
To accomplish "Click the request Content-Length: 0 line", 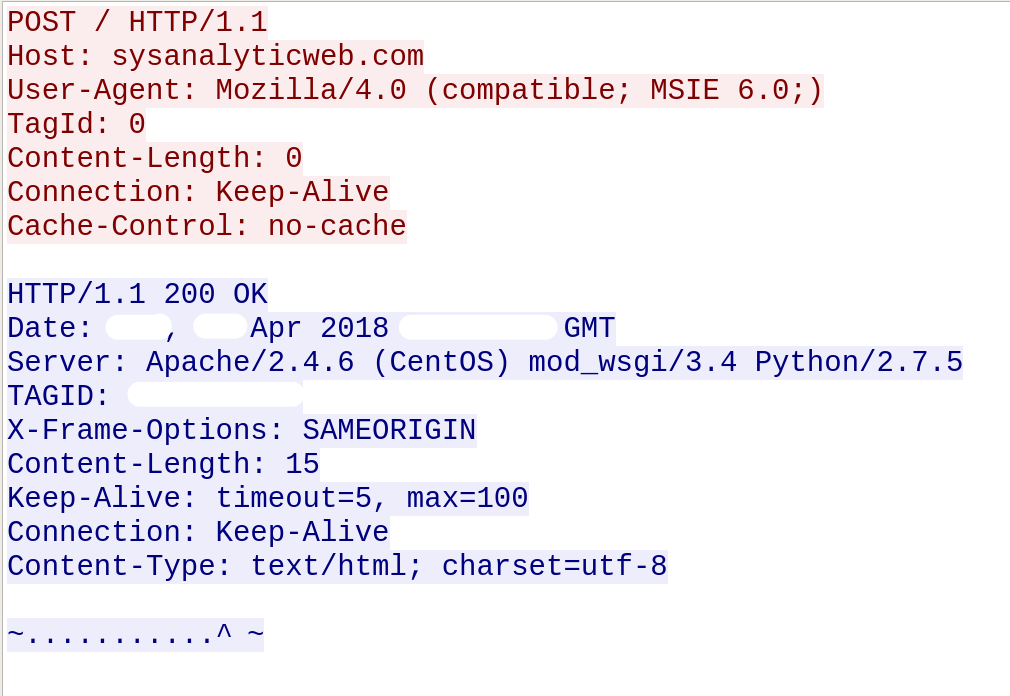I will point(154,158).
